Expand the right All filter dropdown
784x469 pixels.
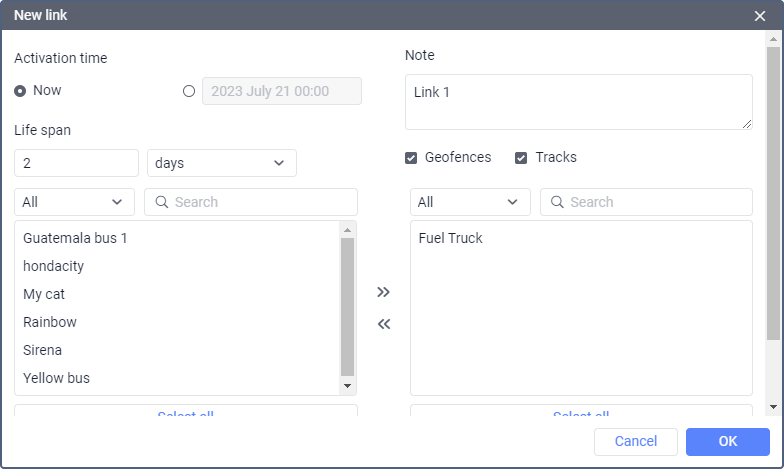(x=470, y=202)
